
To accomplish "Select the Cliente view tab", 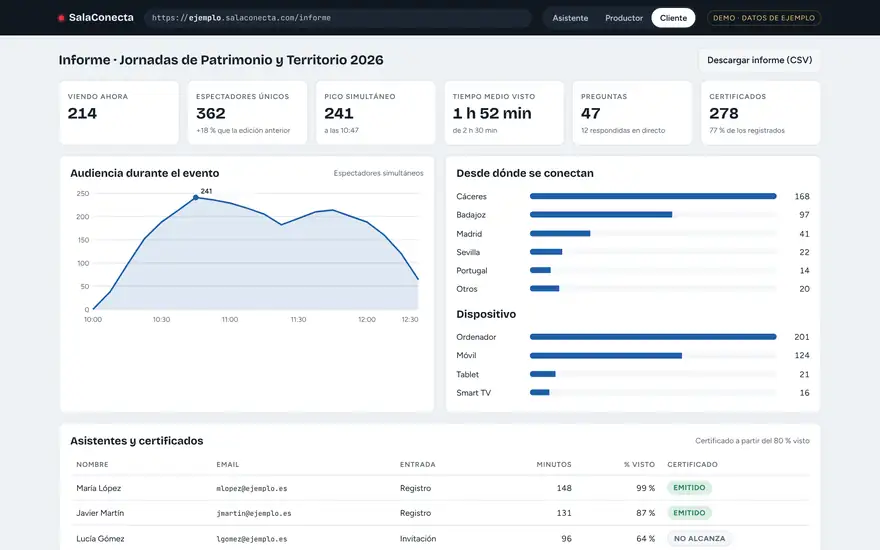I will (x=673, y=18).
